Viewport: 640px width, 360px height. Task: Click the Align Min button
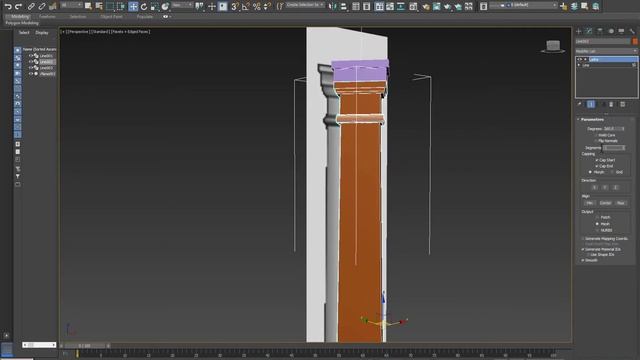(589, 203)
